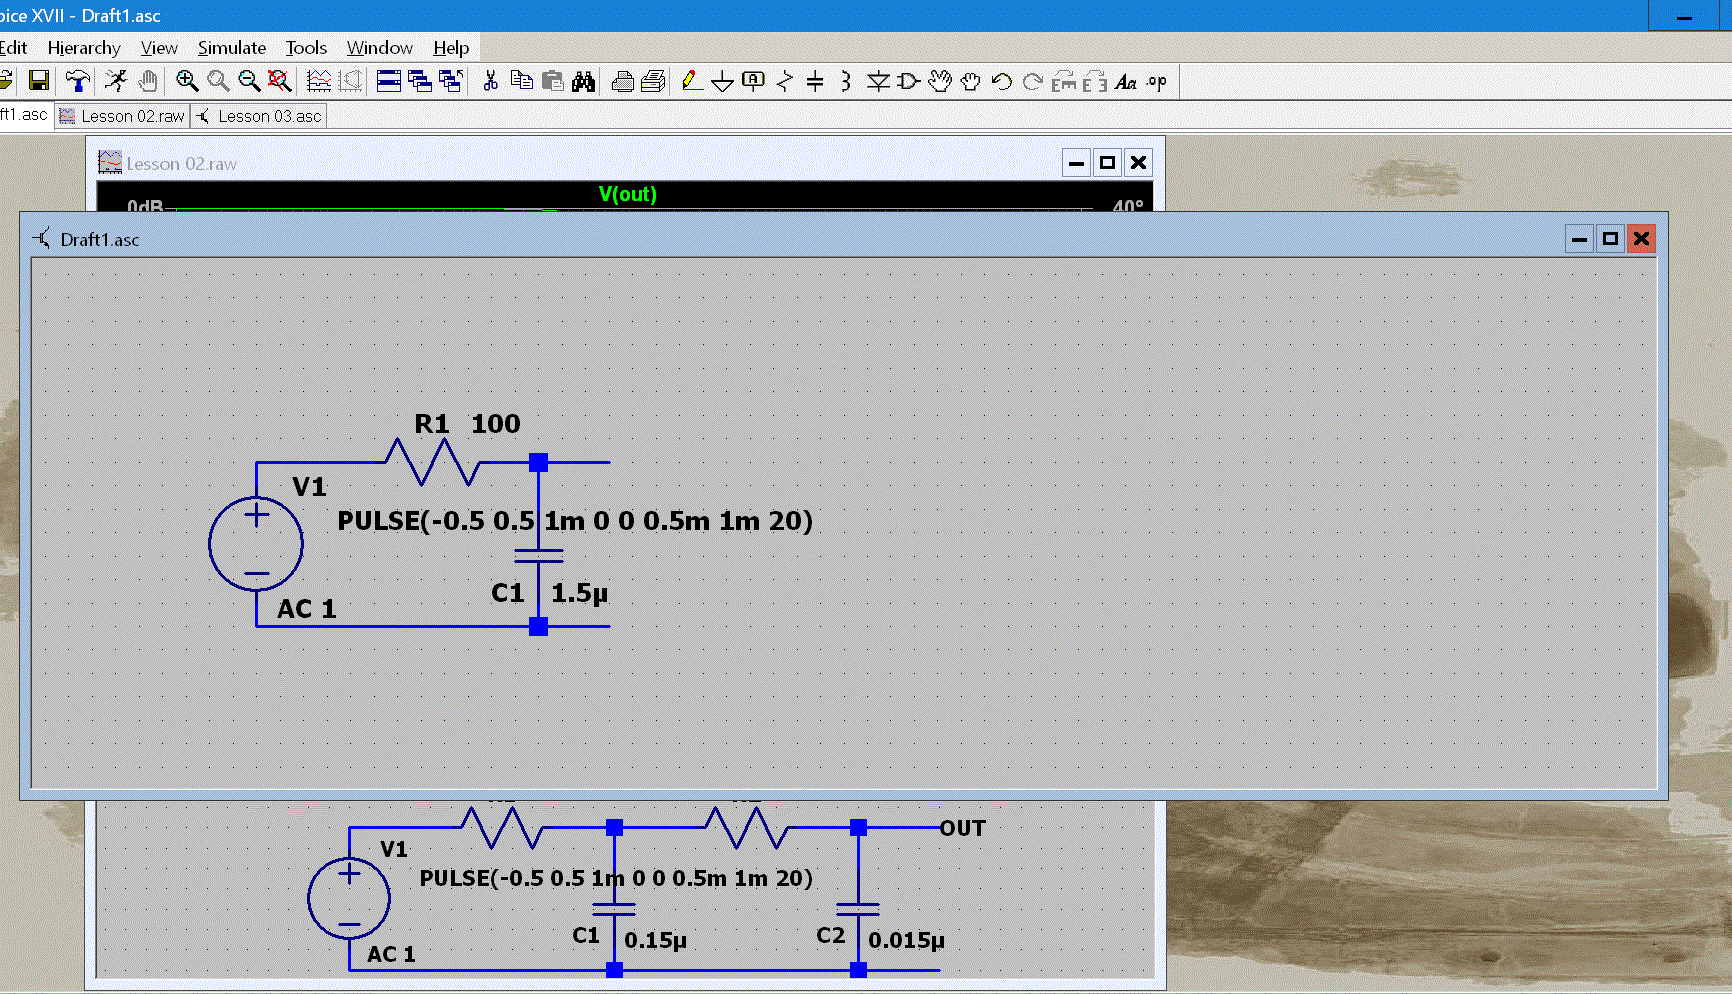The height and width of the screenshot is (994, 1732).
Task: Switch to the Lesson 03.asc tab
Action: pos(259,116)
